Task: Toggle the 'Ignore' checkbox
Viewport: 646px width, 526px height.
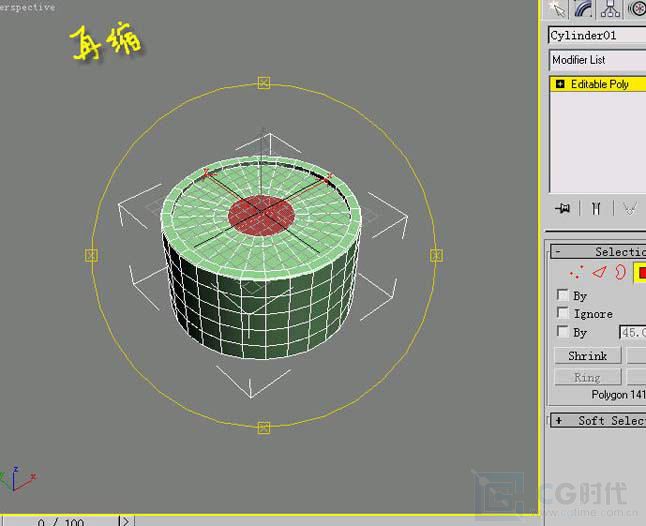Action: (562, 314)
